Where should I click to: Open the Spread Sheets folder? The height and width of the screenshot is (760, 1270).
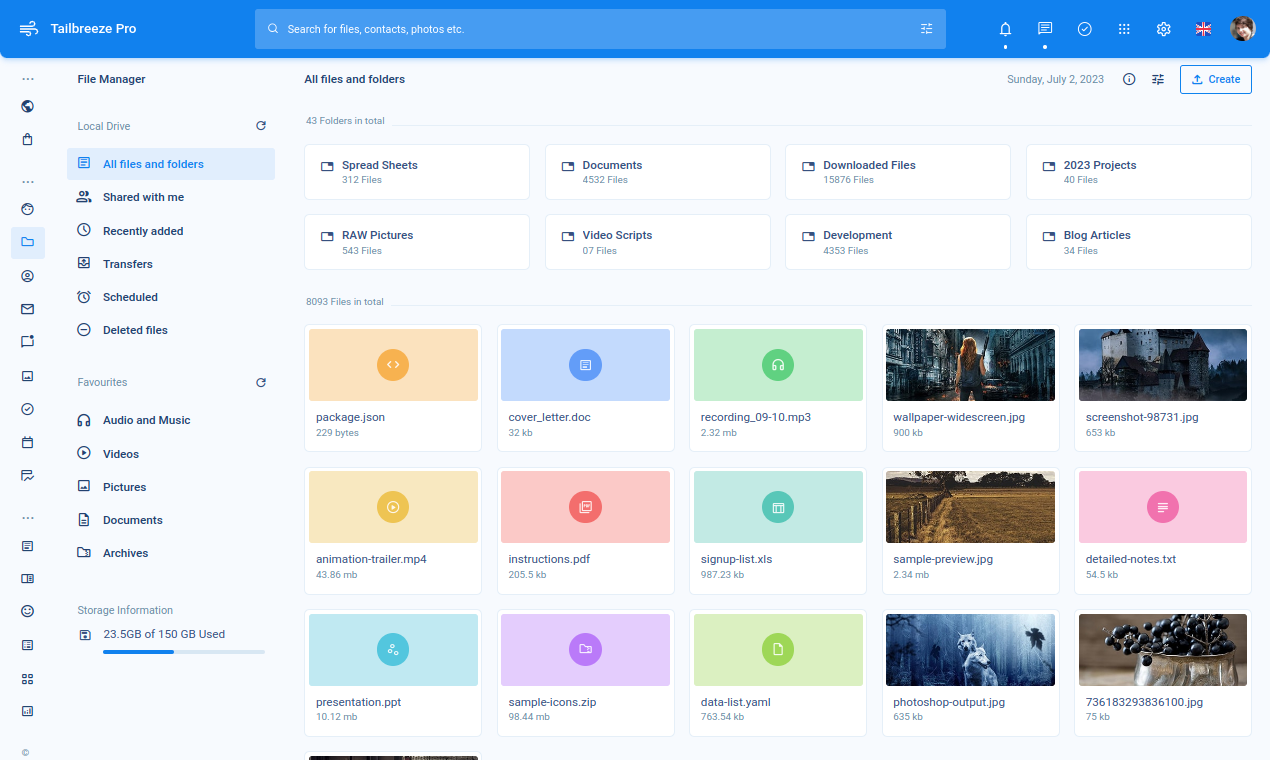click(417, 172)
